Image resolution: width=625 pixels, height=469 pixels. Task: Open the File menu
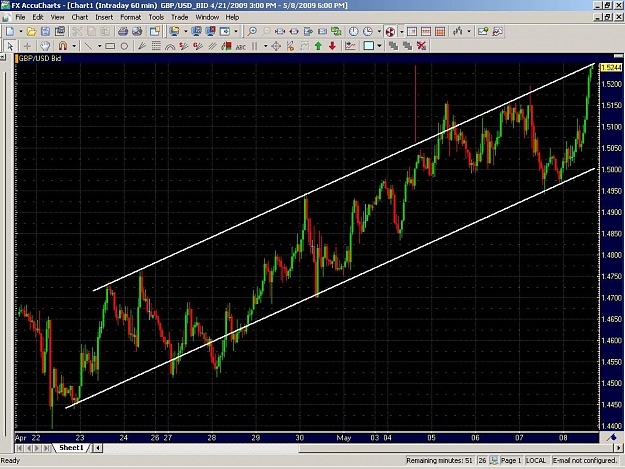point(20,17)
